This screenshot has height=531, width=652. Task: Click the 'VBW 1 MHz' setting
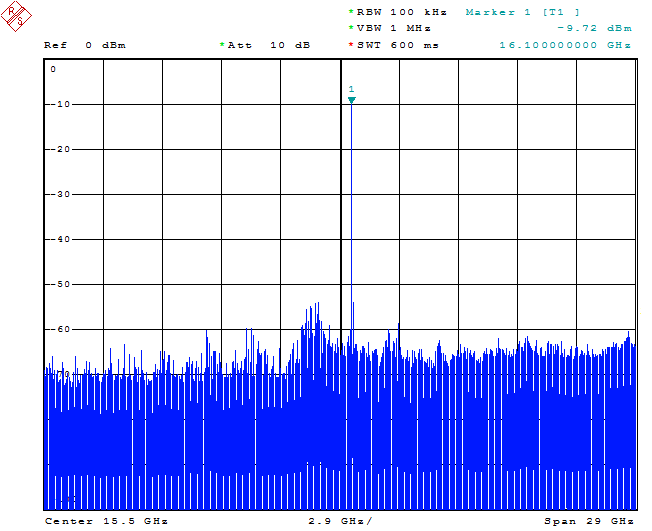click(x=393, y=28)
